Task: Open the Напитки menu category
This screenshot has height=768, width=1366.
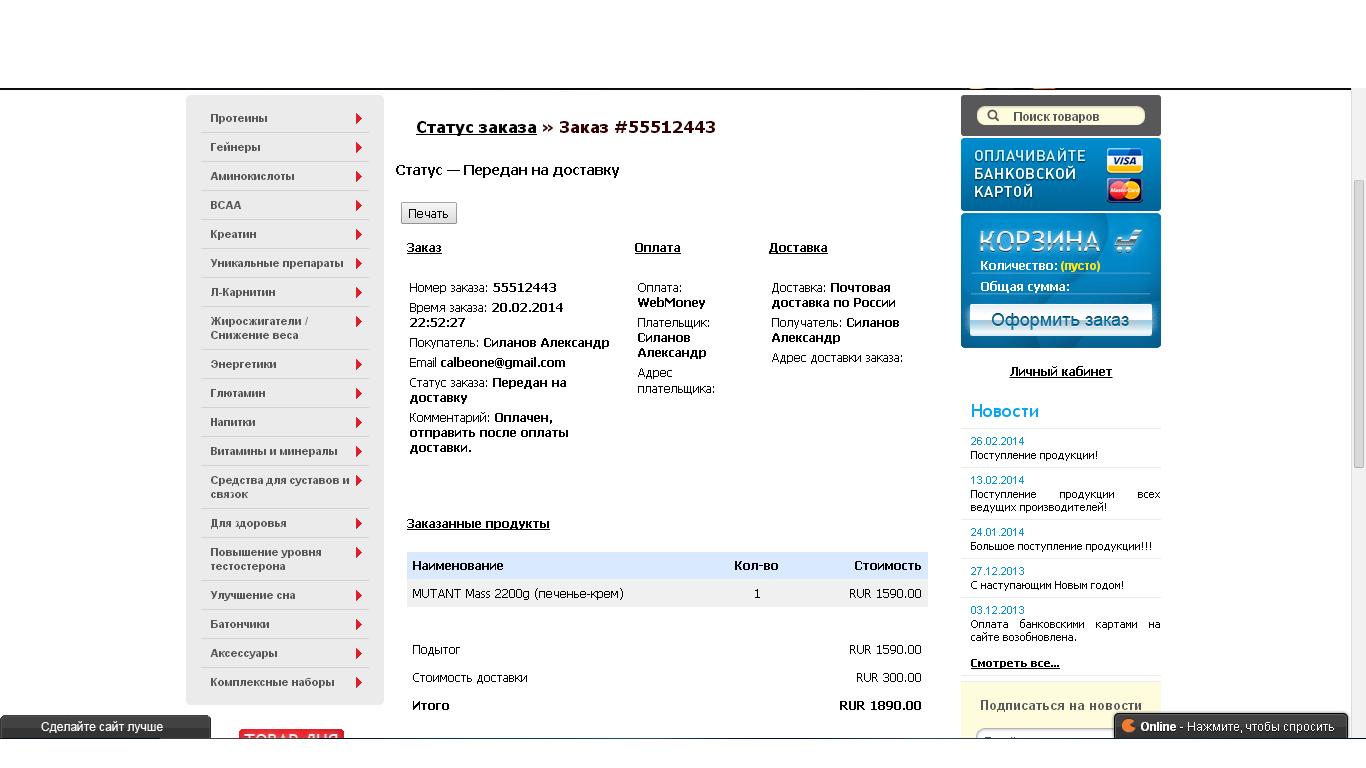Action: point(233,422)
